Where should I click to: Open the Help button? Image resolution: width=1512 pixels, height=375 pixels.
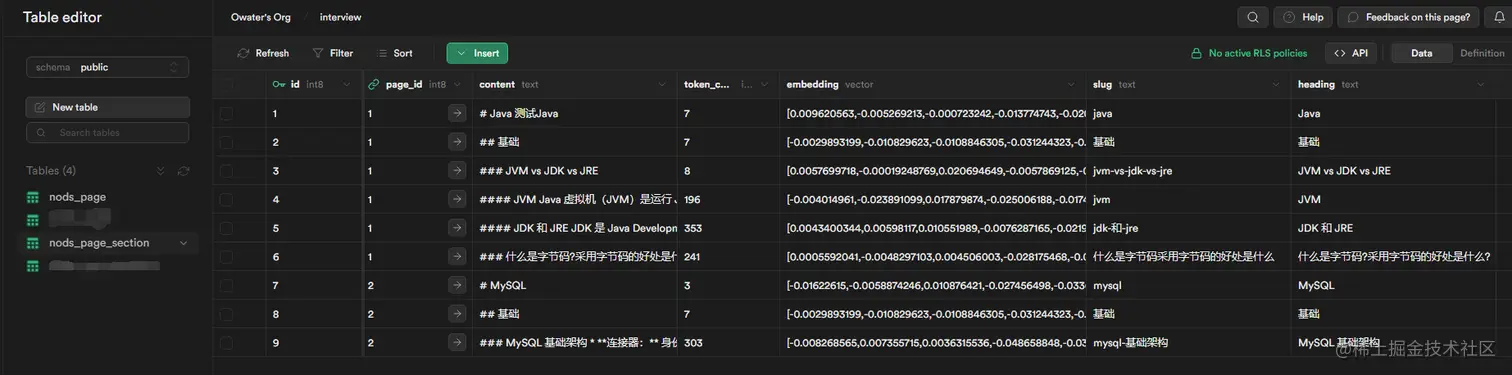coord(1303,17)
